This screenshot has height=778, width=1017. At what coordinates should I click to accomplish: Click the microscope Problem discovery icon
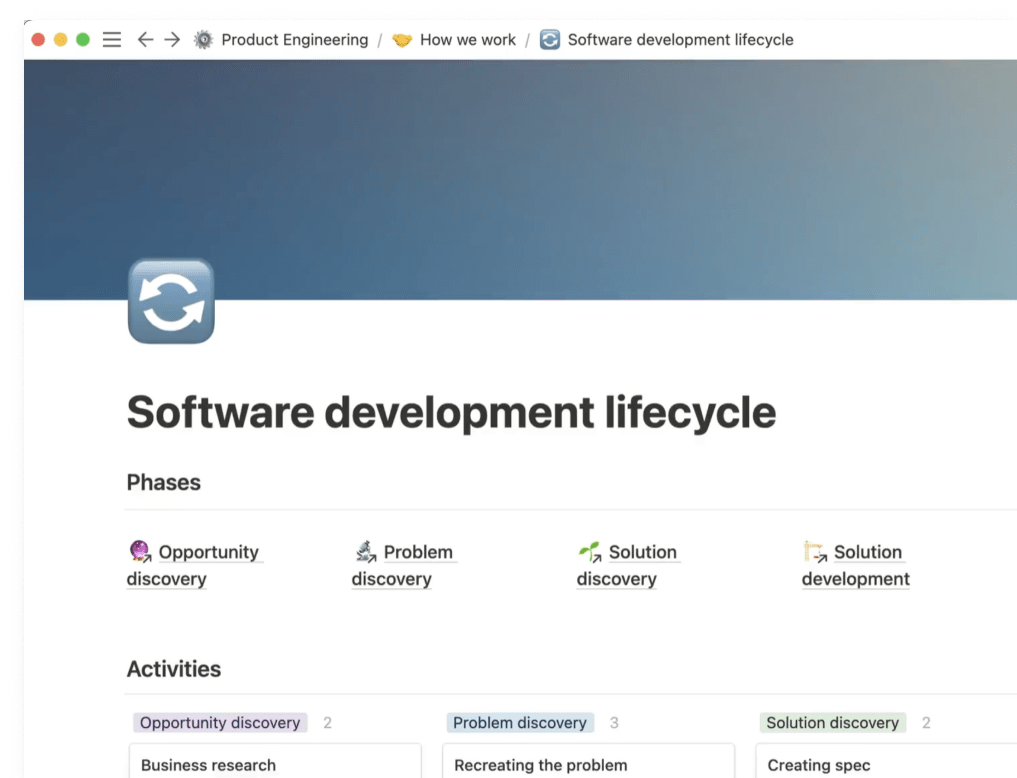click(x=365, y=551)
